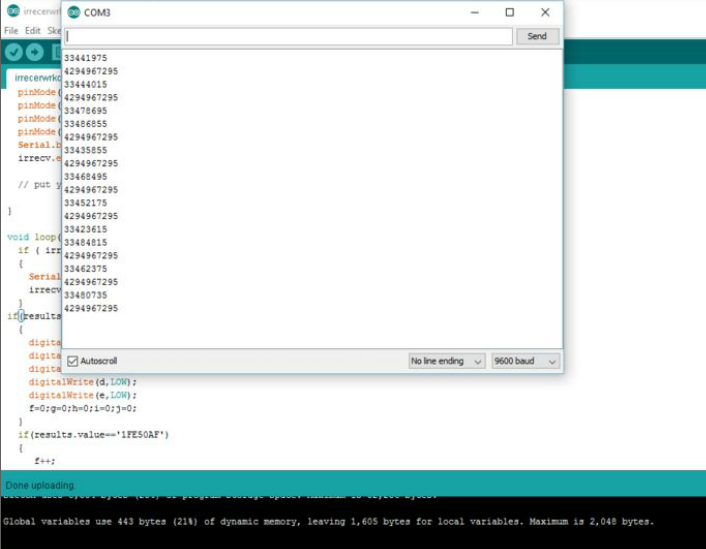Screen dimensions: 706x549
Task: Open the 9600 baud dropdown
Action: (525, 361)
